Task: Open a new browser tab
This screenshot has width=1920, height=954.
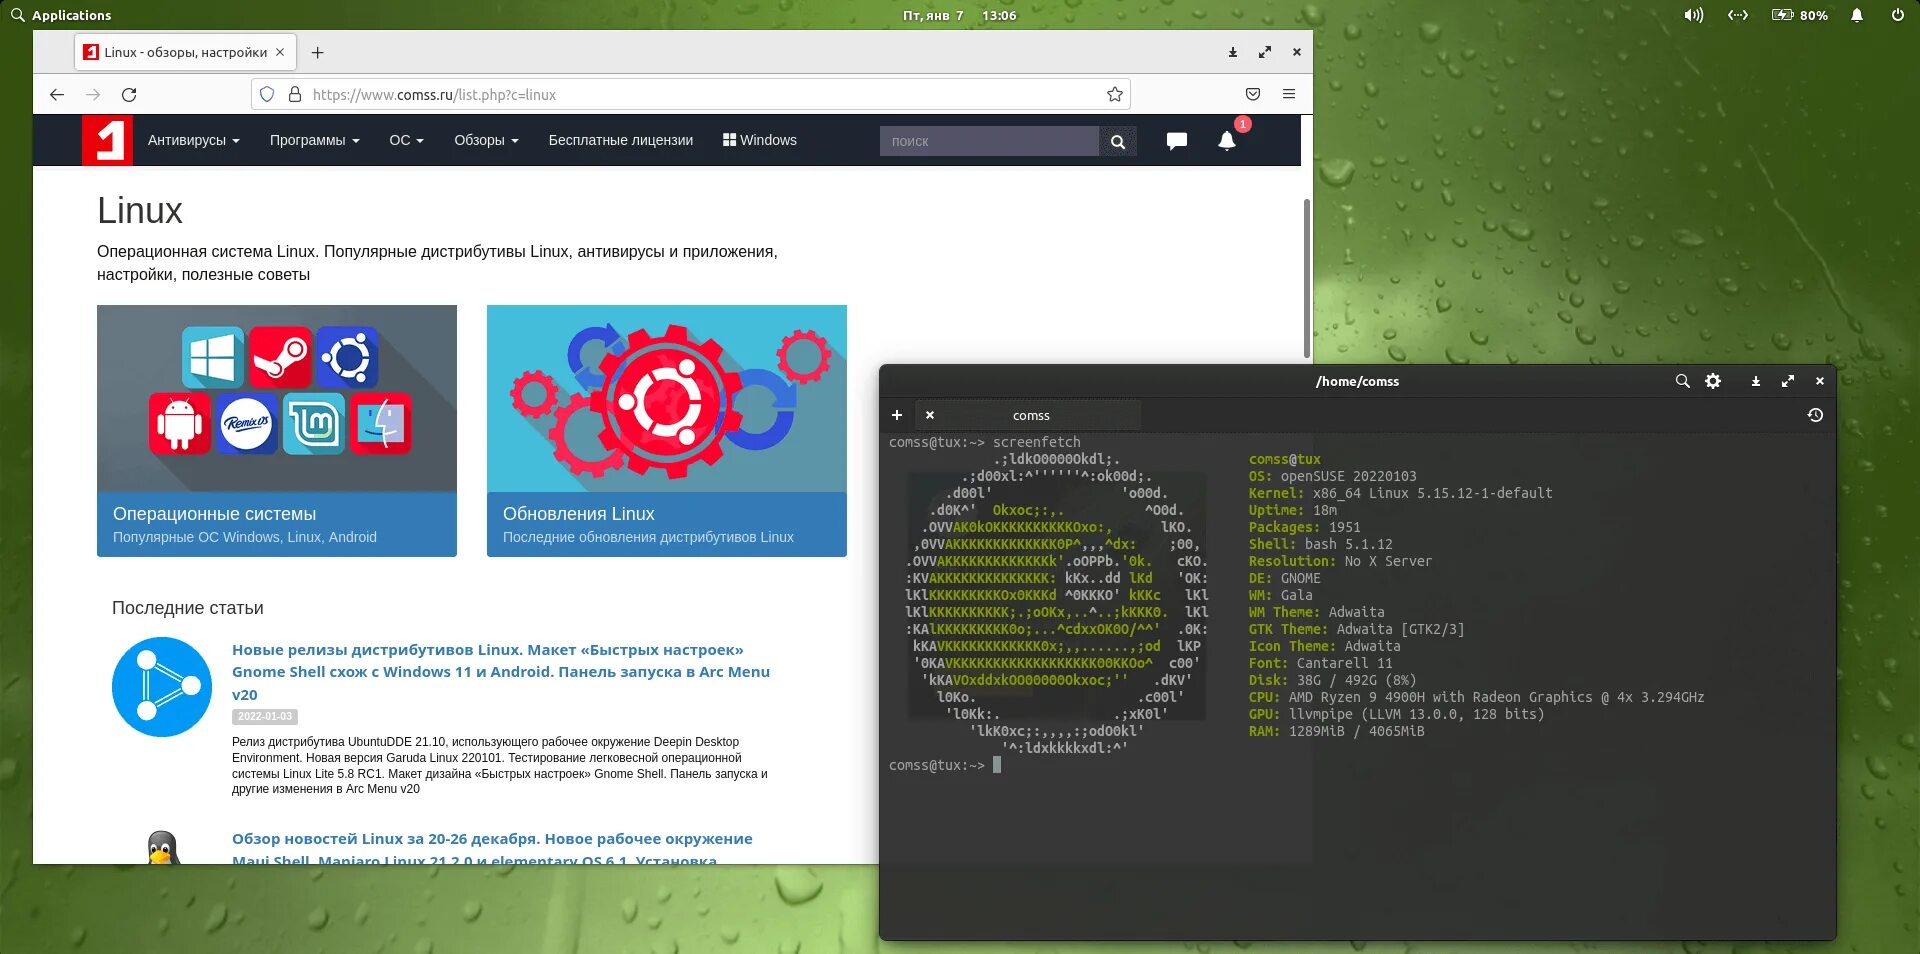Action: pos(317,52)
